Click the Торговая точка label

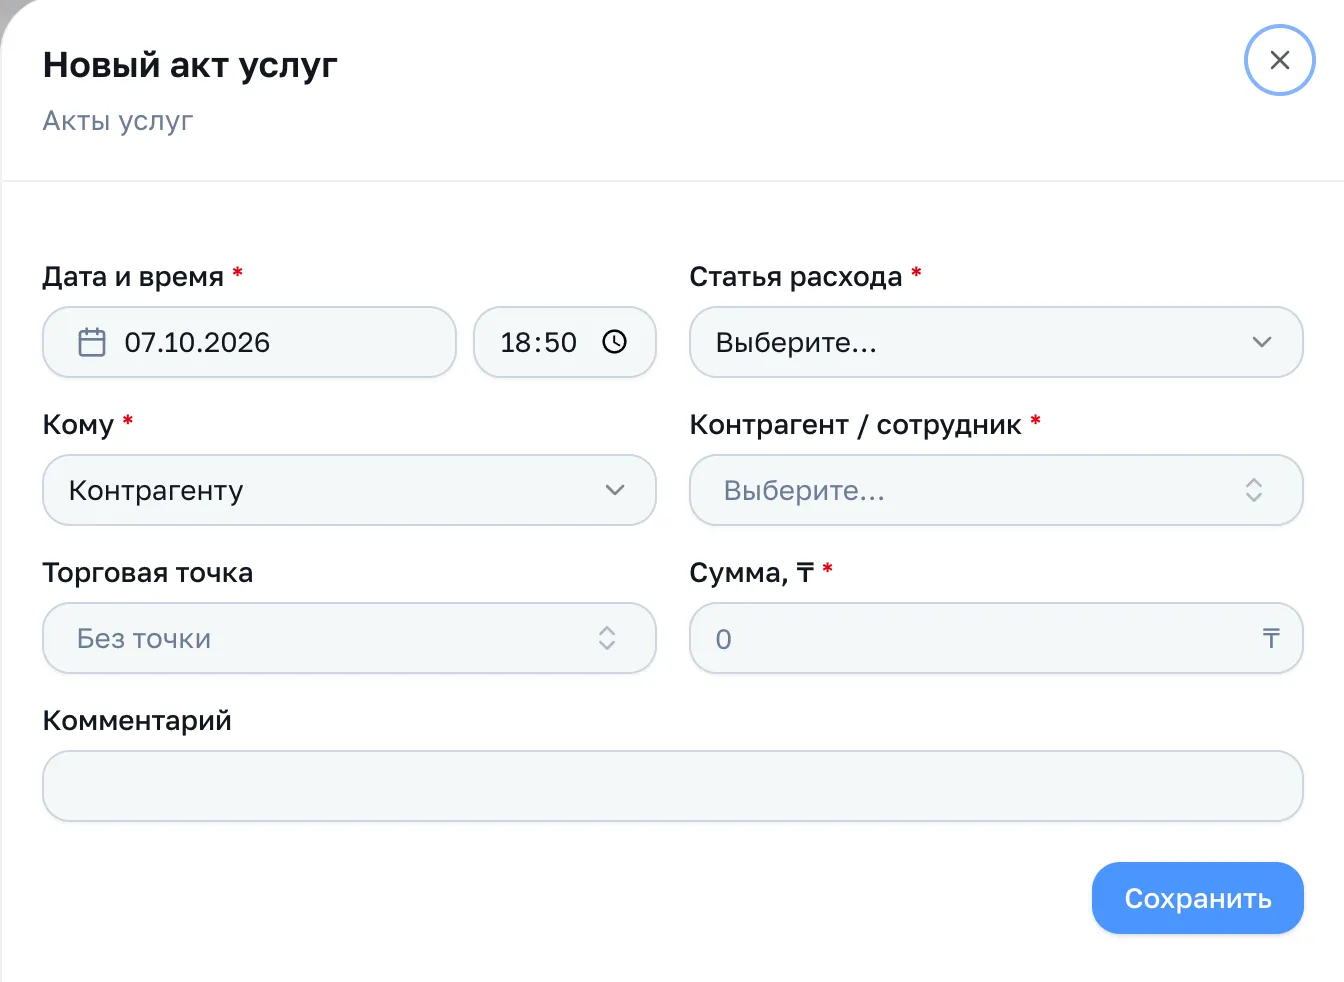point(148,573)
